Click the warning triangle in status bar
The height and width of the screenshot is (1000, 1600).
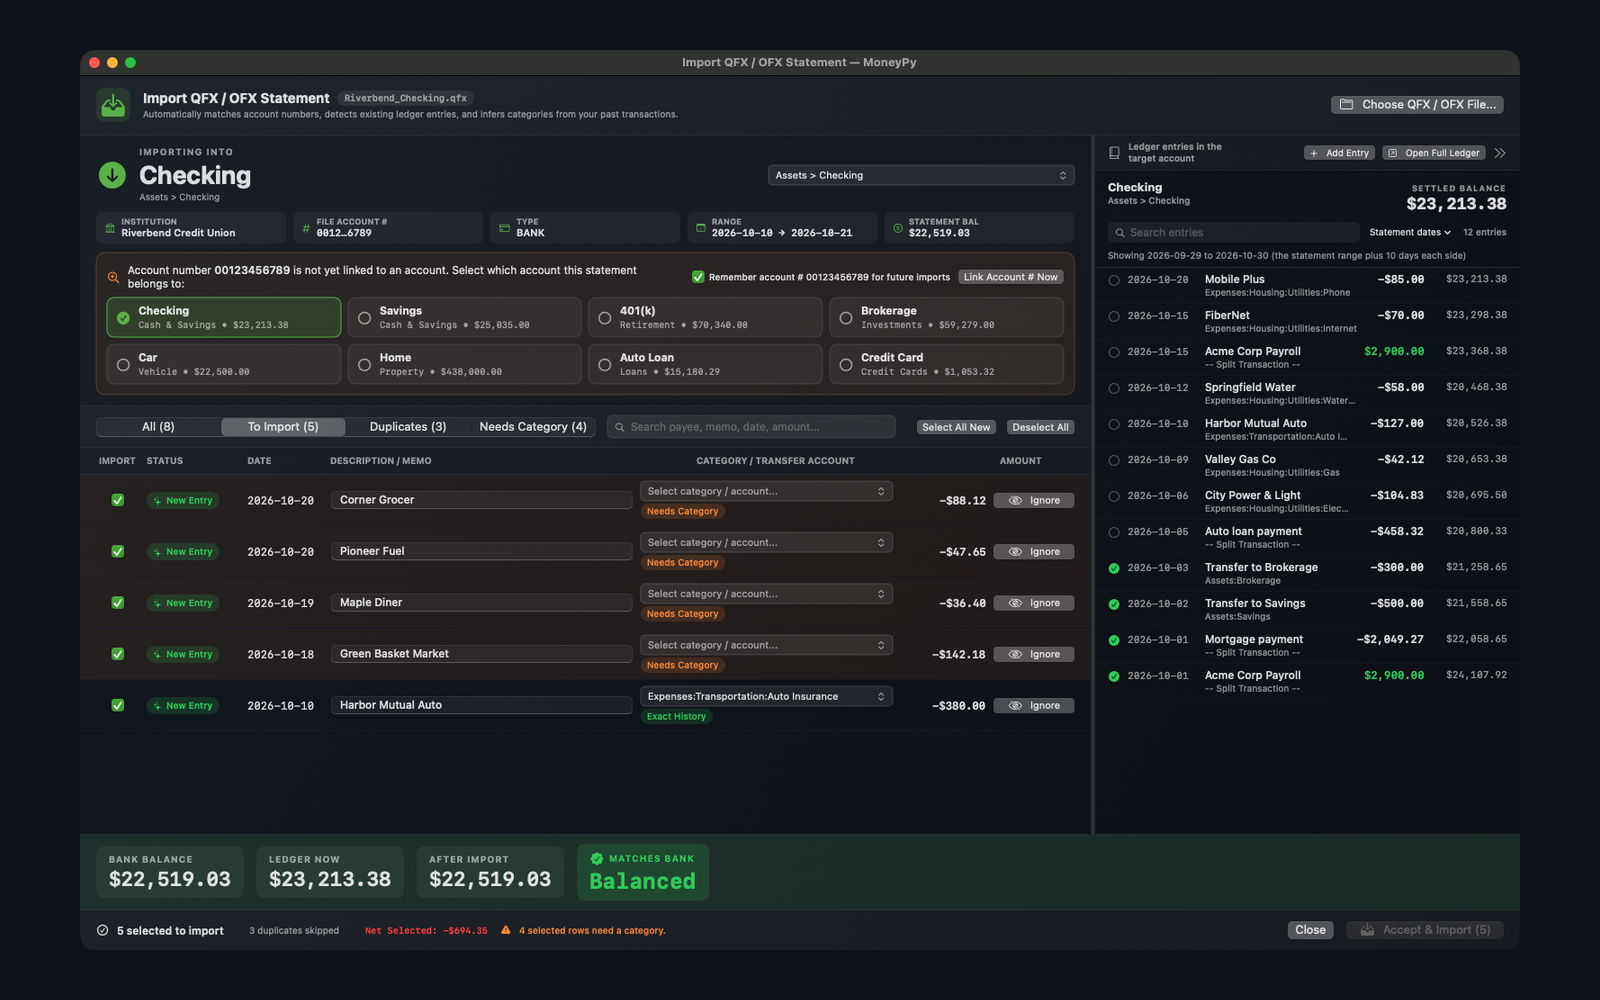point(506,930)
